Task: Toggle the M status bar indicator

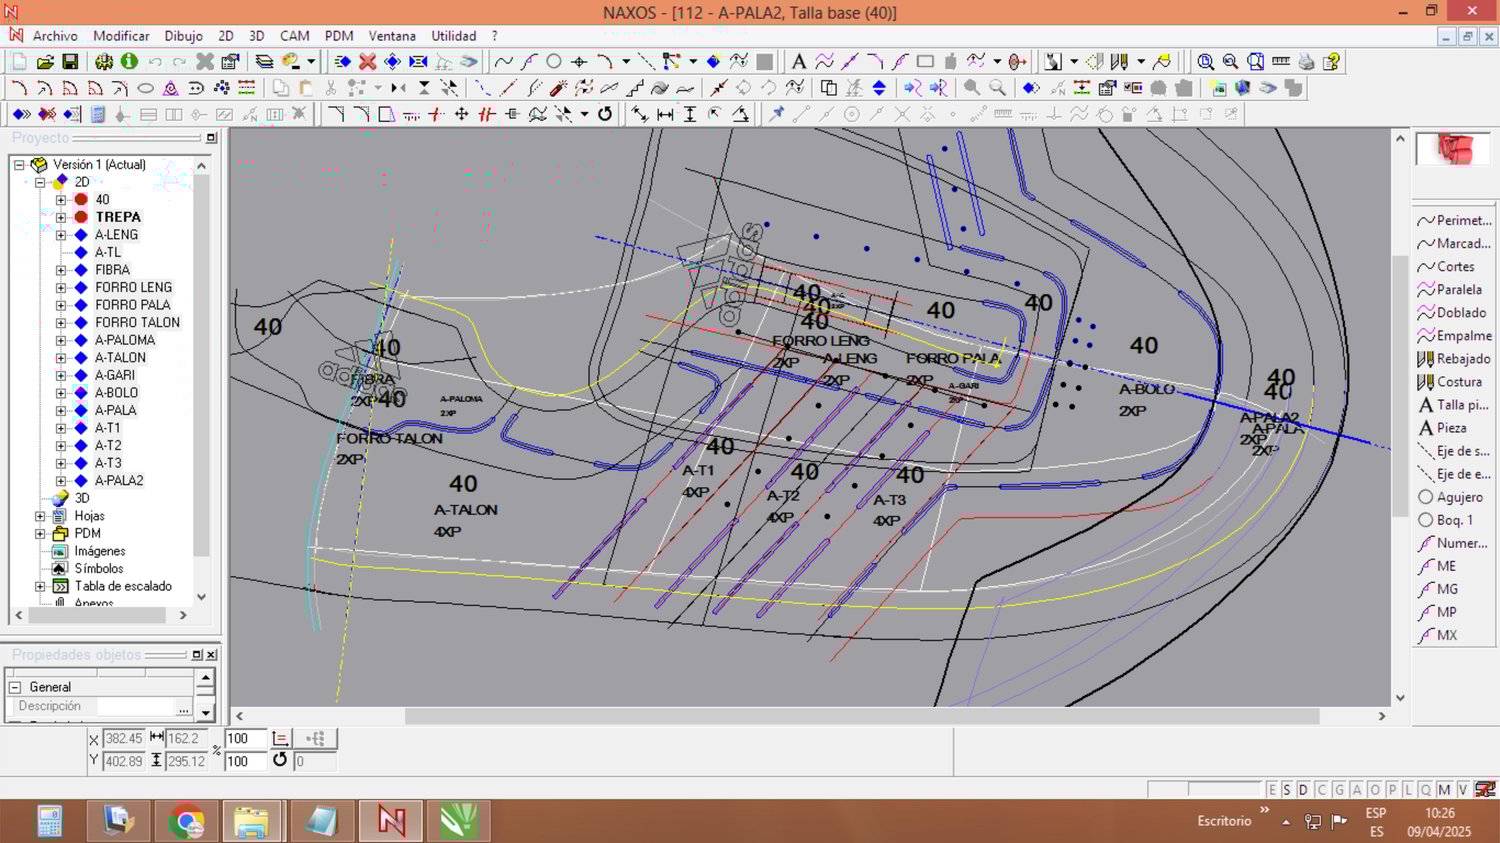Action: point(1444,790)
